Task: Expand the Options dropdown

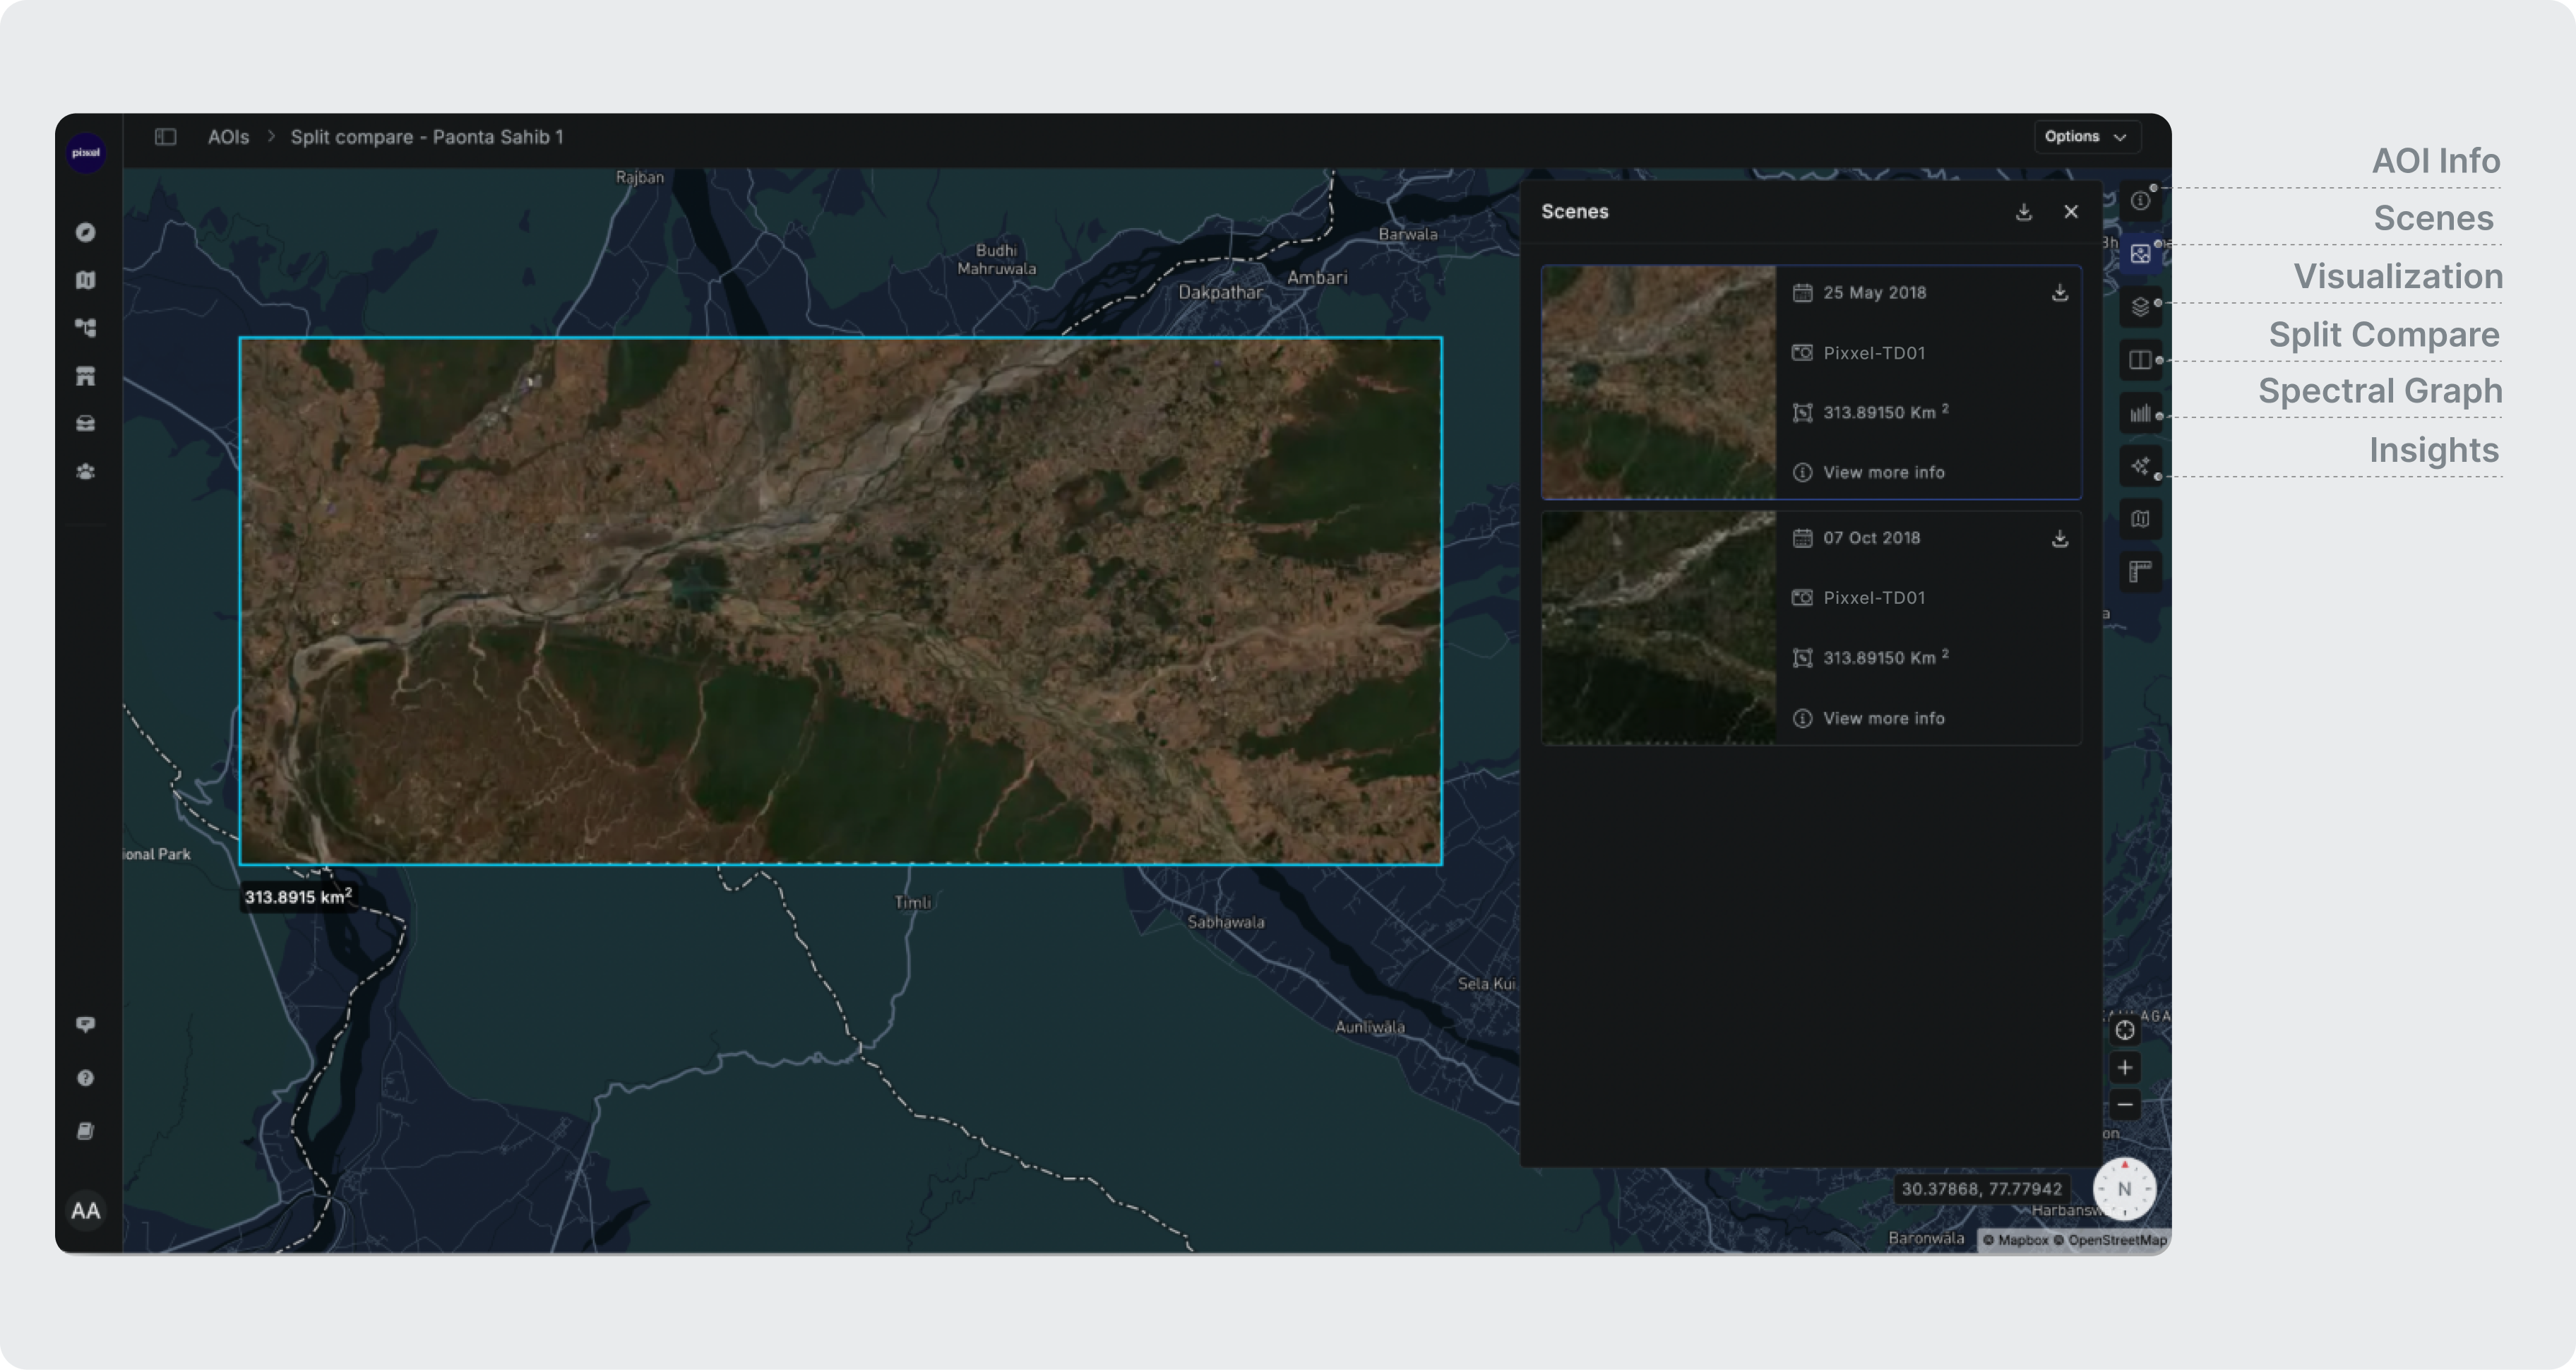Action: [x=2086, y=137]
